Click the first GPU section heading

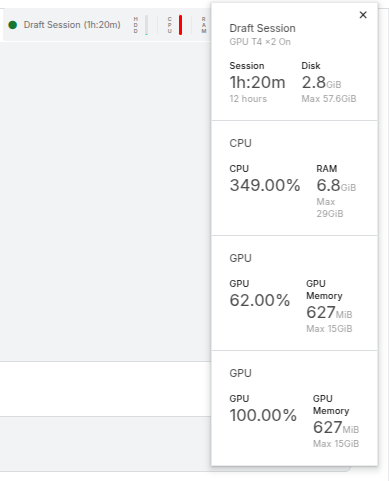(240, 258)
